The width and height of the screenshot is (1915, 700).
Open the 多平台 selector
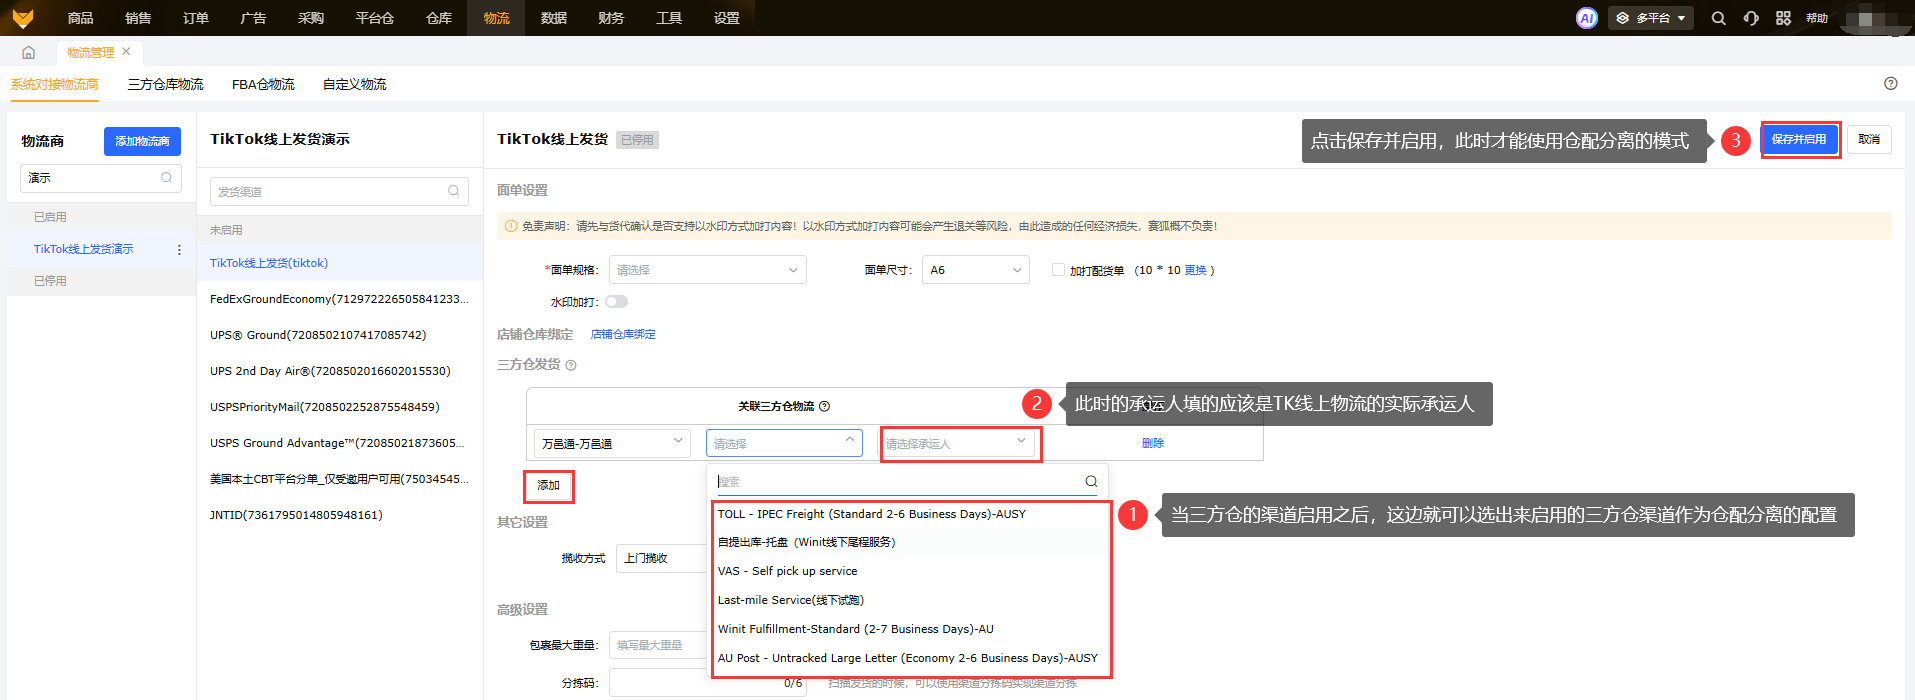(x=1651, y=18)
